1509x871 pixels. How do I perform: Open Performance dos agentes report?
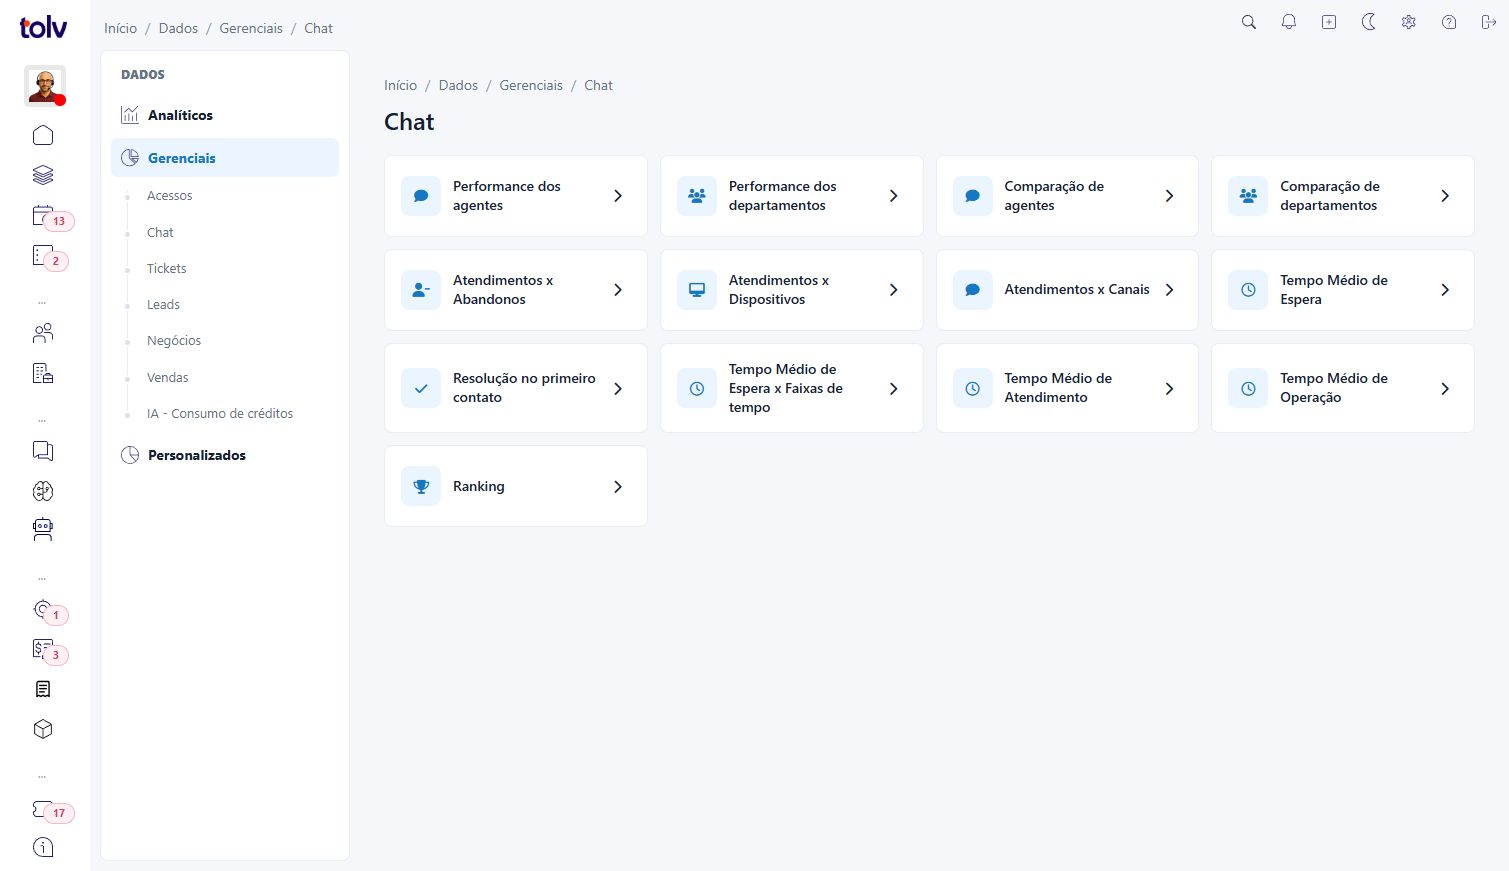516,196
